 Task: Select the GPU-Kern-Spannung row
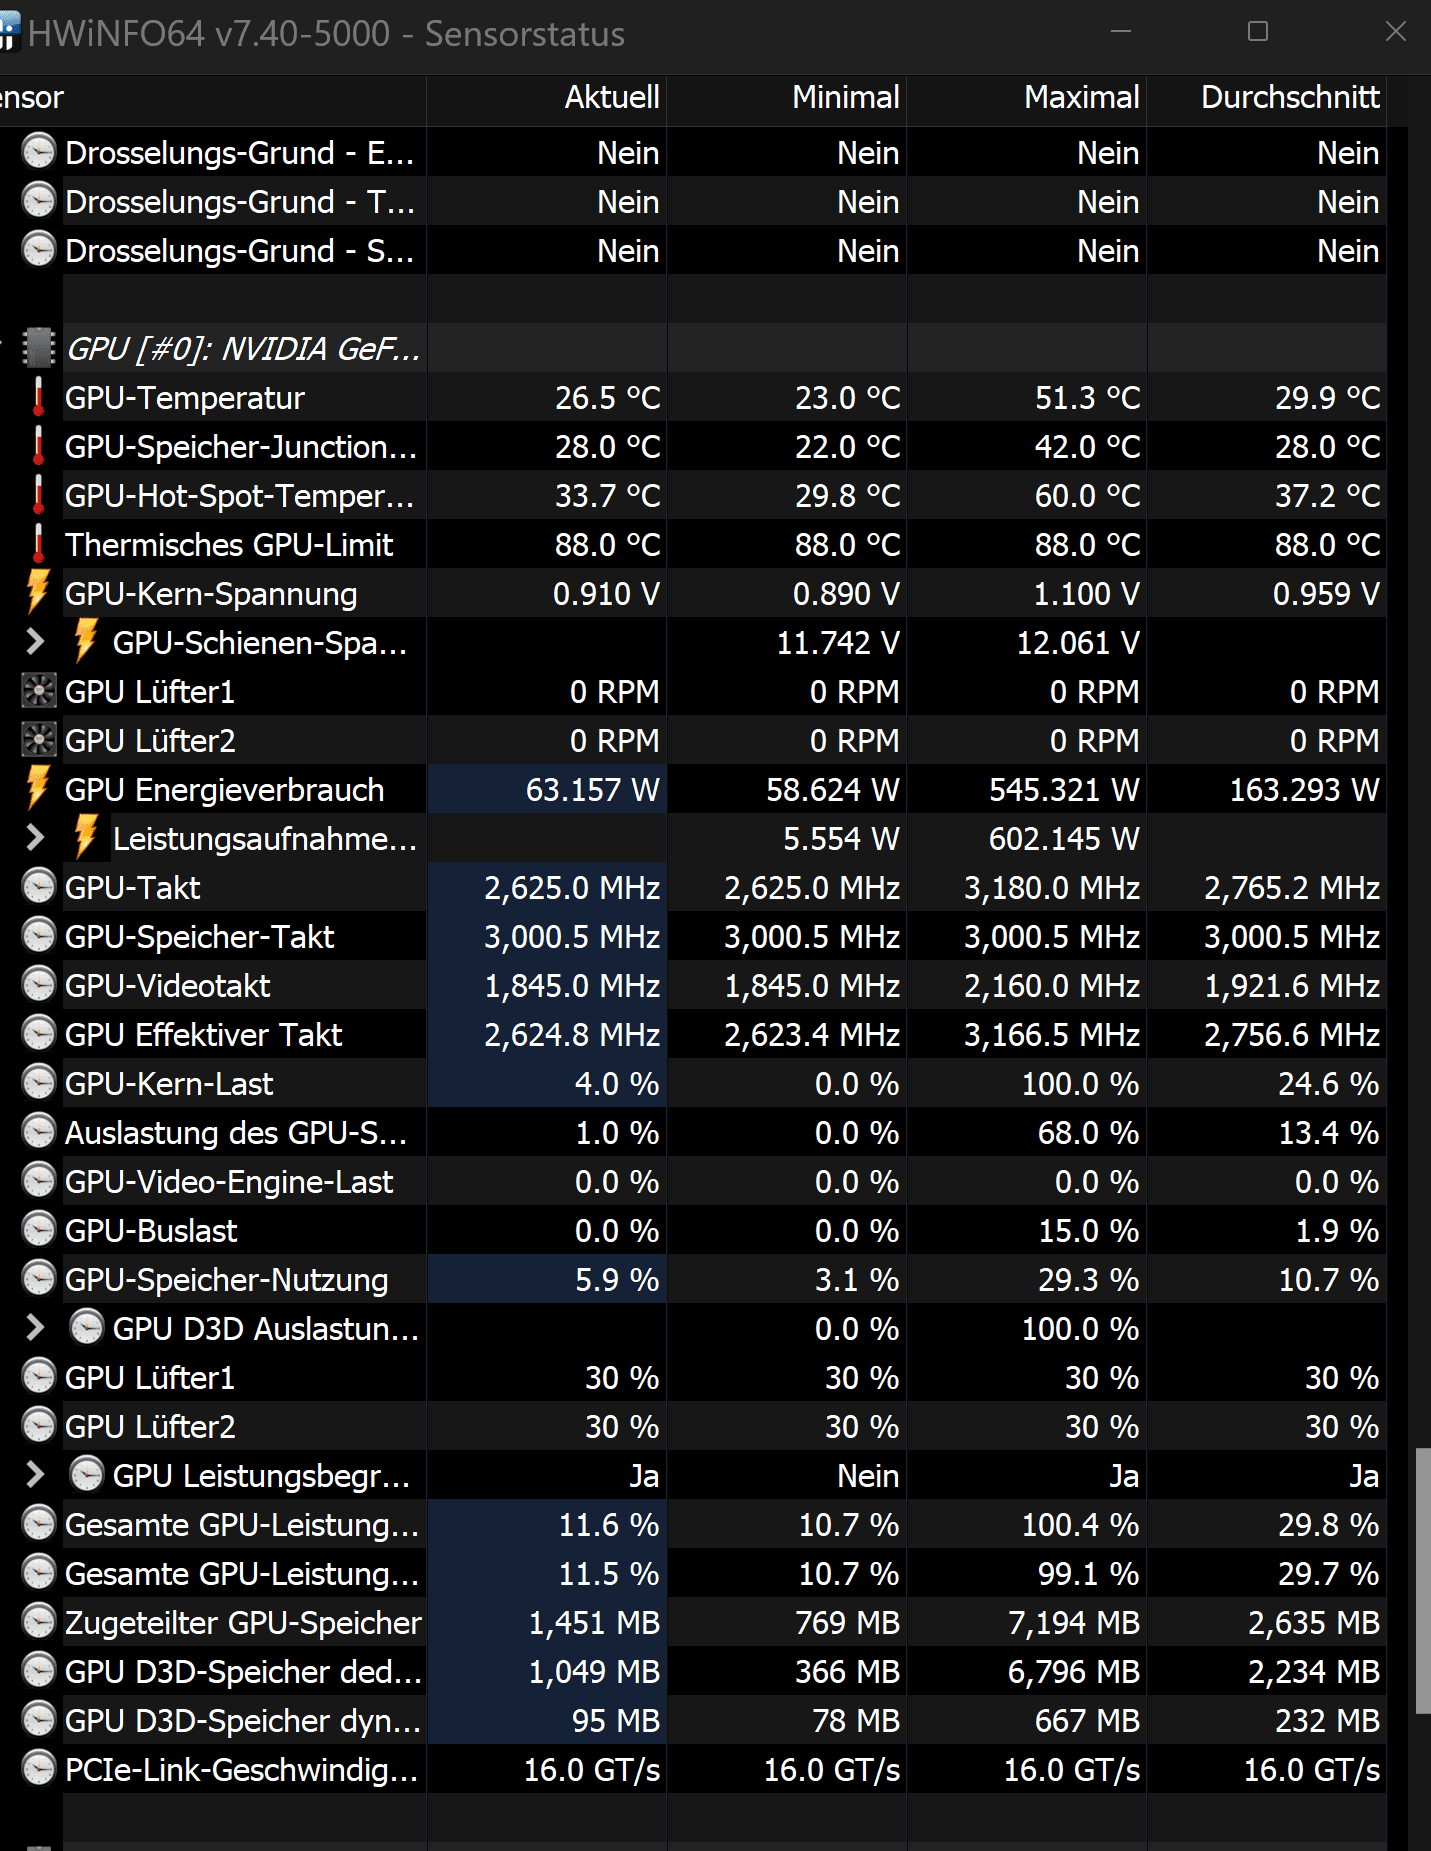pyautogui.click(x=693, y=593)
